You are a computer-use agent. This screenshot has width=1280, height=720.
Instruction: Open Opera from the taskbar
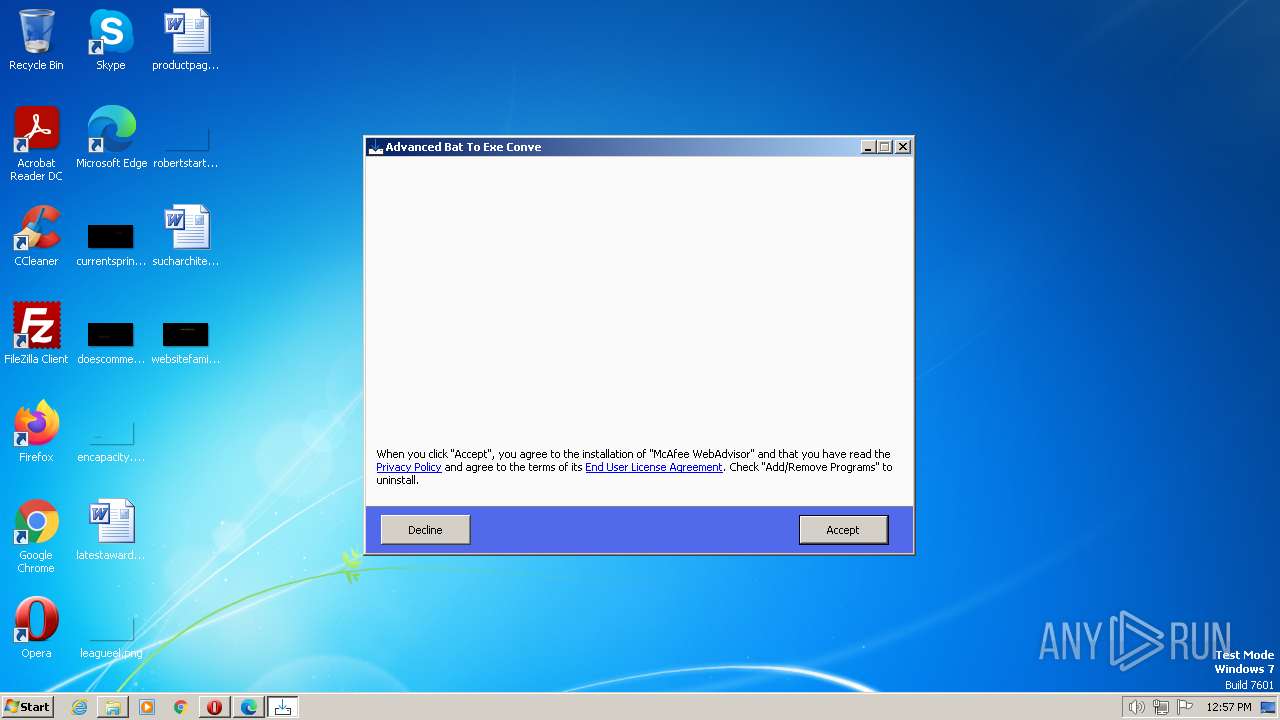click(x=214, y=707)
